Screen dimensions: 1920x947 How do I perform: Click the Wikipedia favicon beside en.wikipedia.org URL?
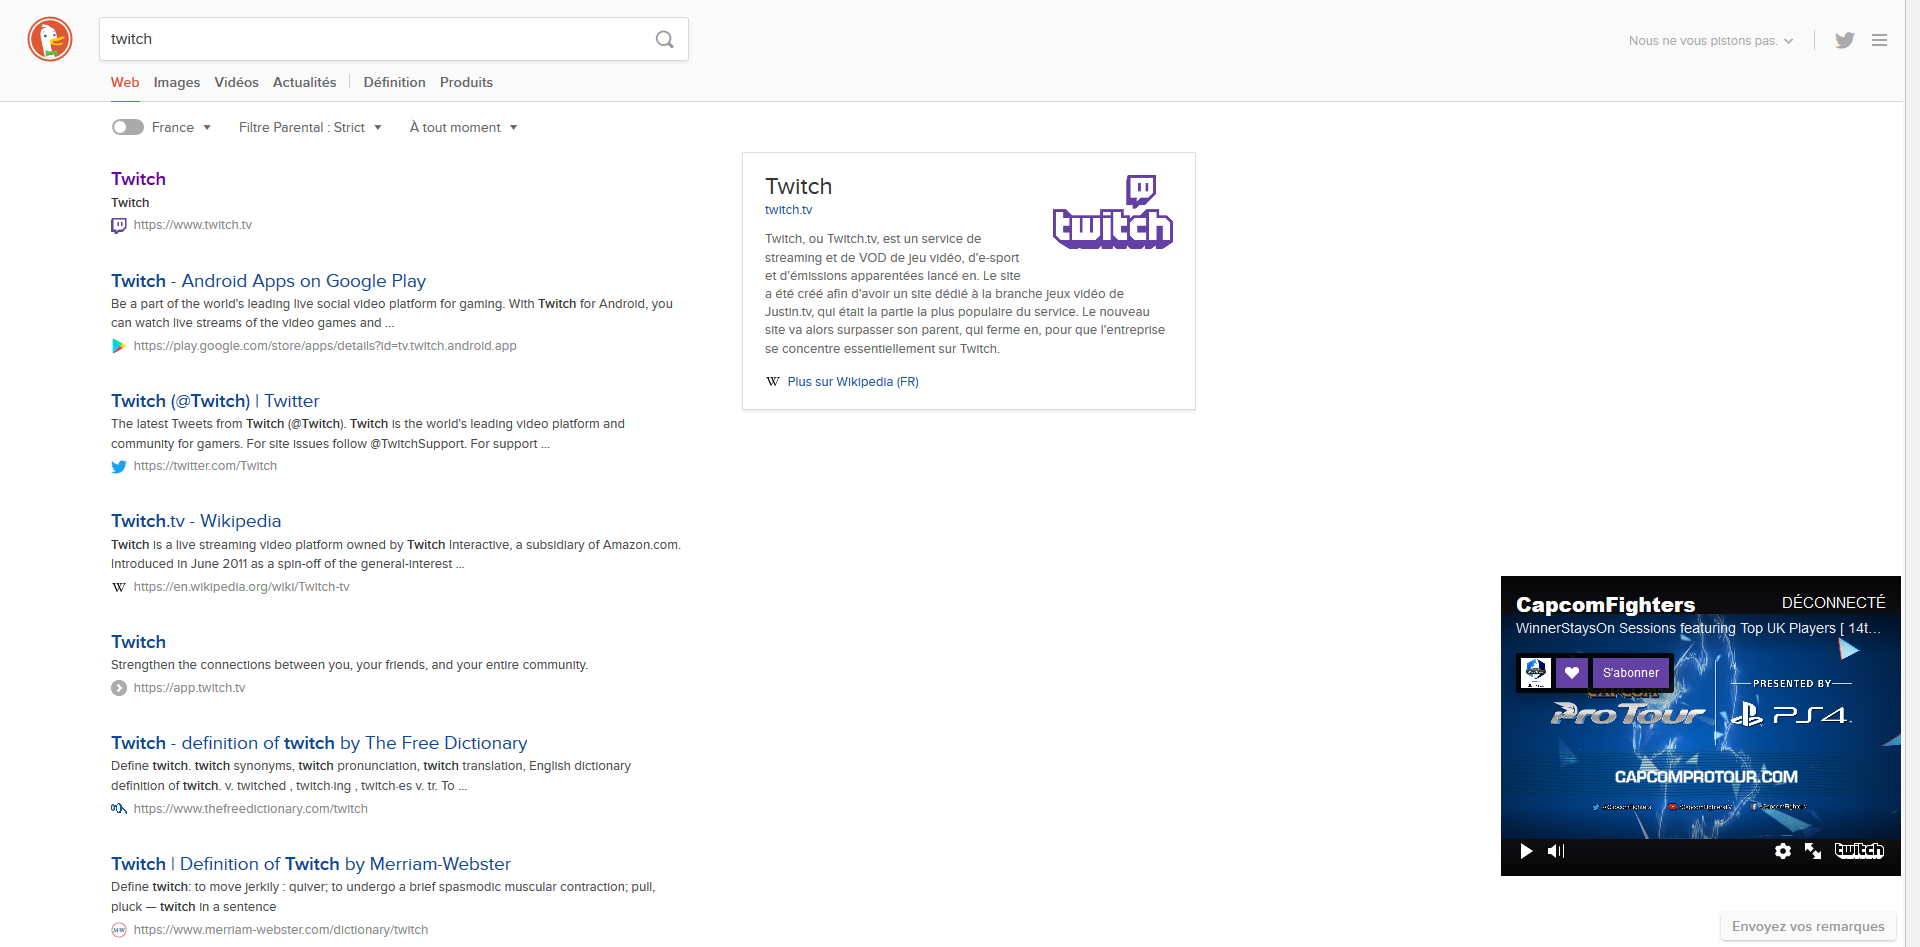click(119, 587)
